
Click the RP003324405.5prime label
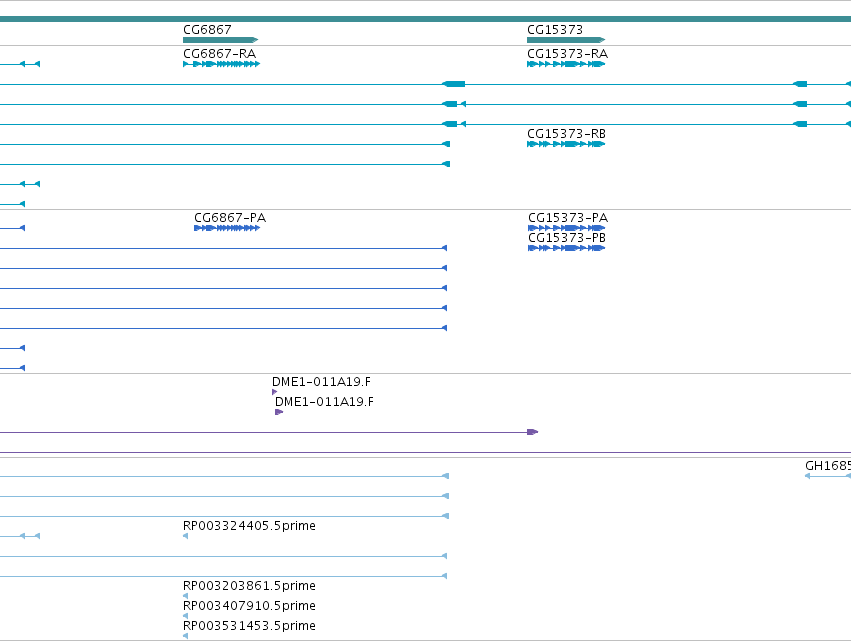(x=249, y=525)
